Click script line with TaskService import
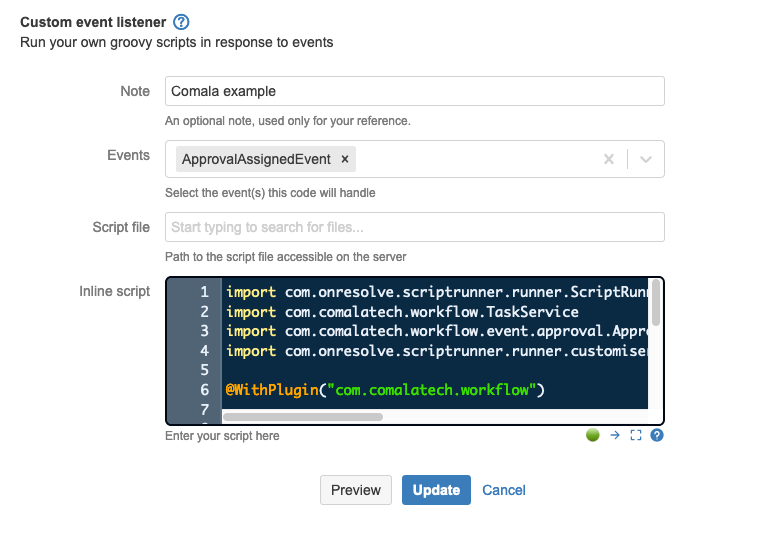770x544 pixels. [402, 312]
